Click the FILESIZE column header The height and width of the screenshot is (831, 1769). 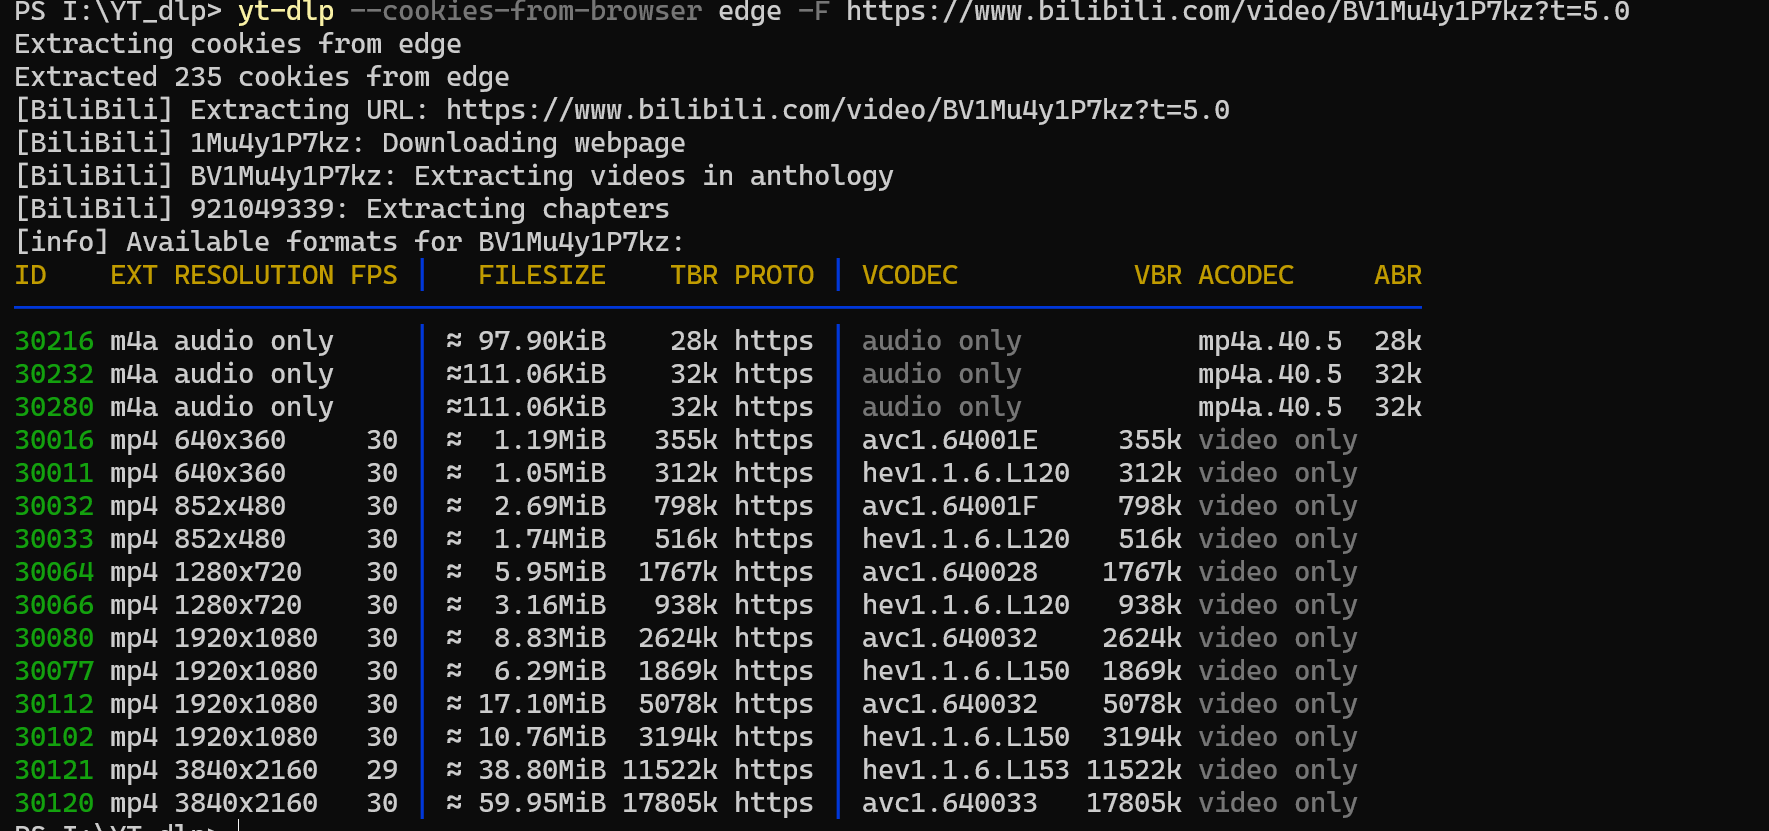coord(542,275)
